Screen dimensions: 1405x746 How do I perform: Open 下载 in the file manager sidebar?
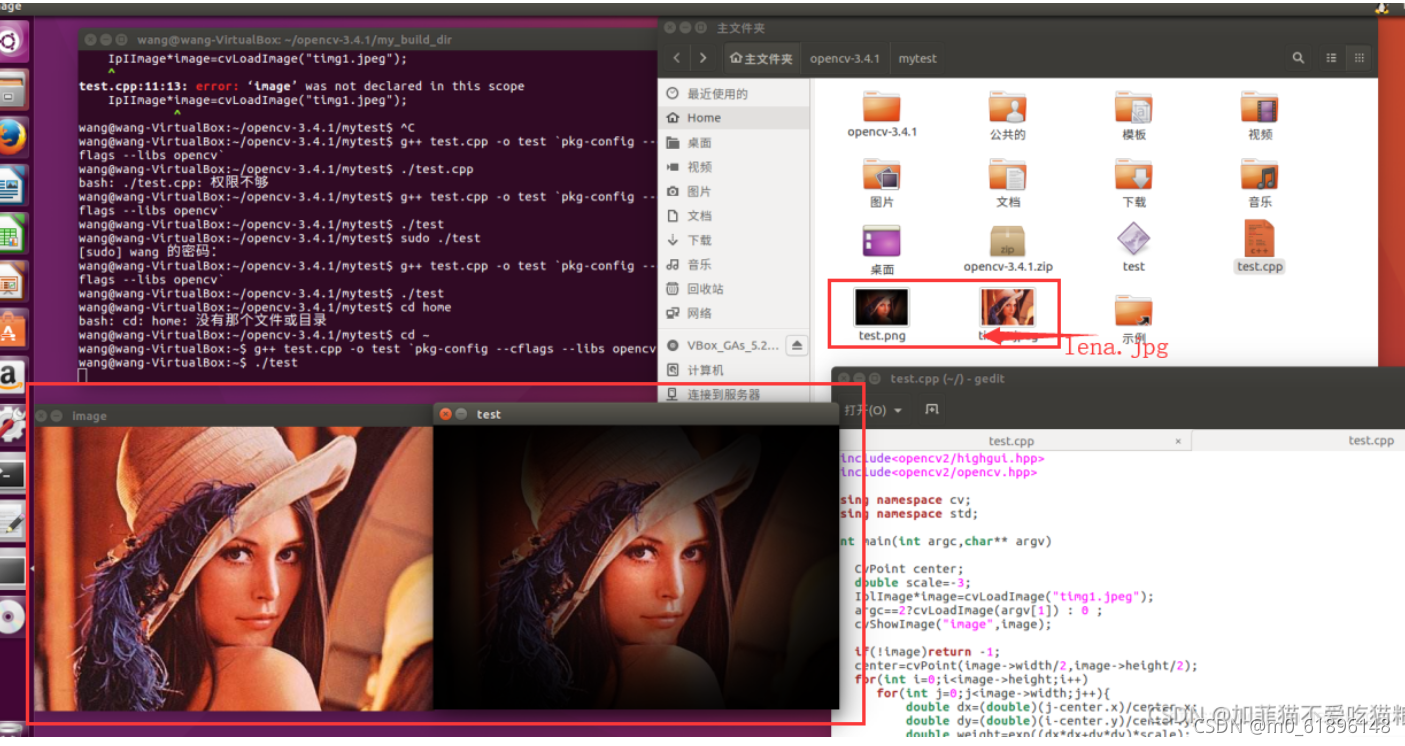tap(735, 240)
